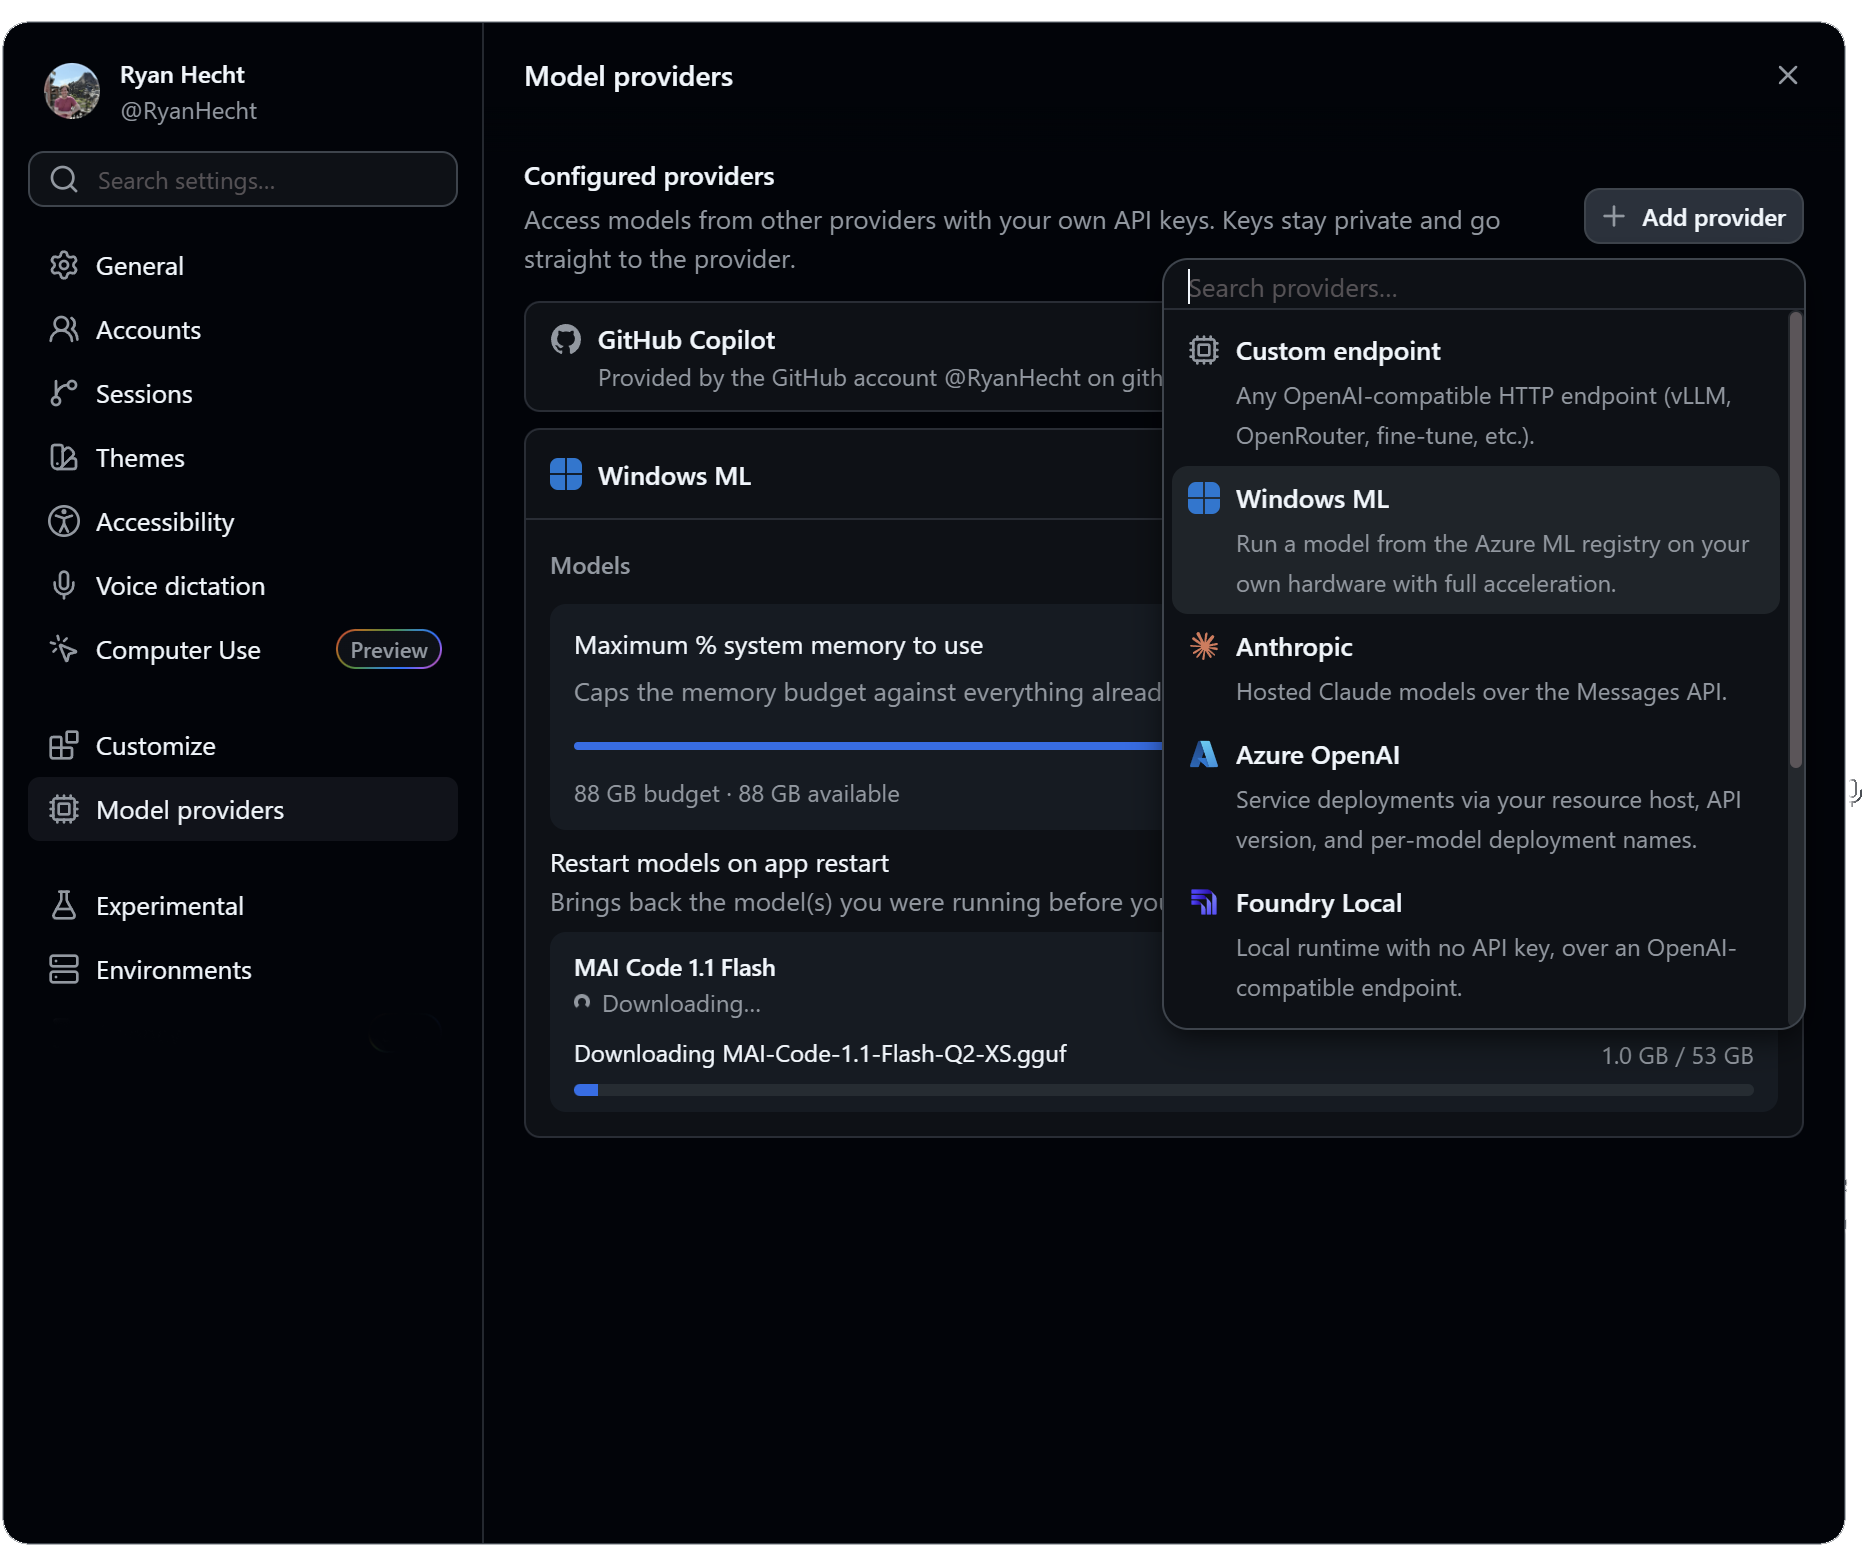1870x1562 pixels.
Task: Click the Voice dictation microphone icon
Action: 64,585
